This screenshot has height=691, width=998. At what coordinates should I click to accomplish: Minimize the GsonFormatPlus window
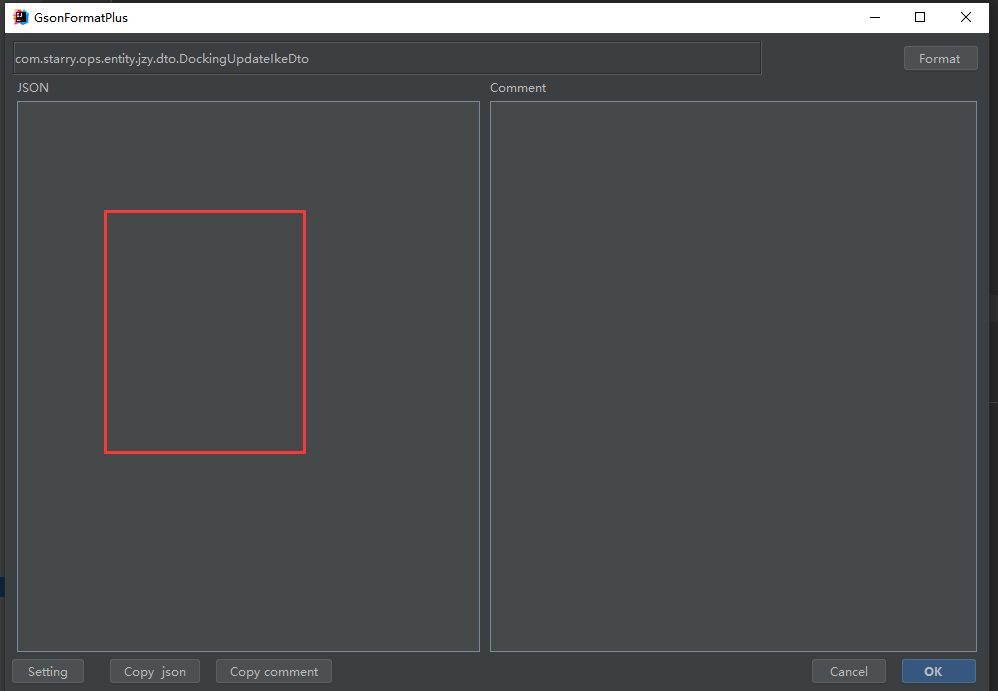pyautogui.click(x=875, y=17)
